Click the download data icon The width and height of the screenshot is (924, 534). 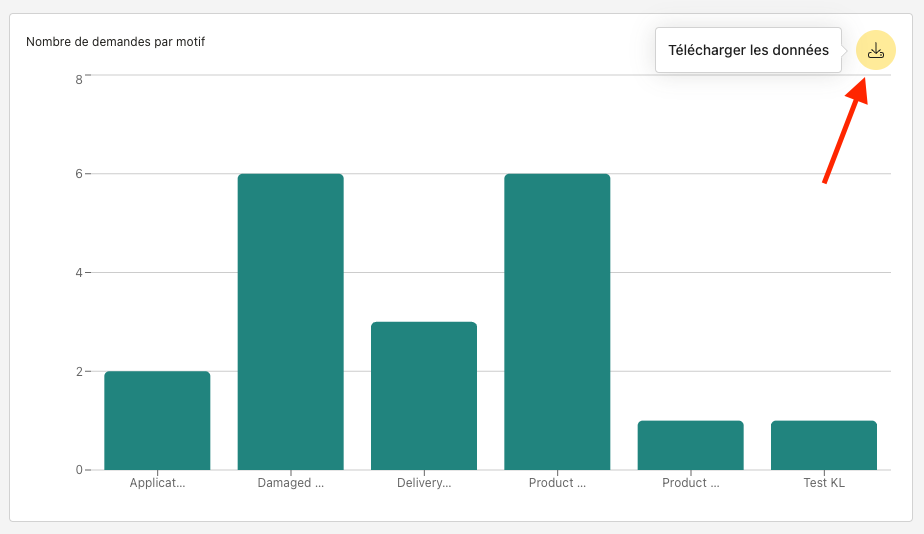(x=876, y=50)
